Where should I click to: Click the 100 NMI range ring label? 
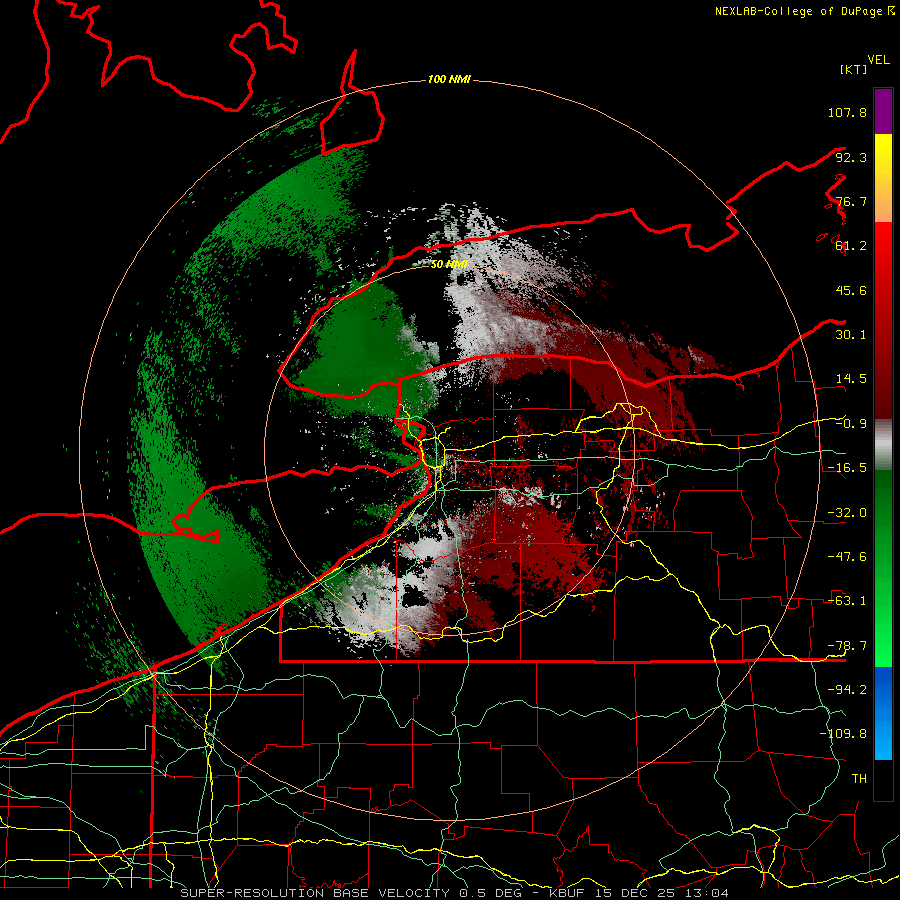click(x=449, y=79)
